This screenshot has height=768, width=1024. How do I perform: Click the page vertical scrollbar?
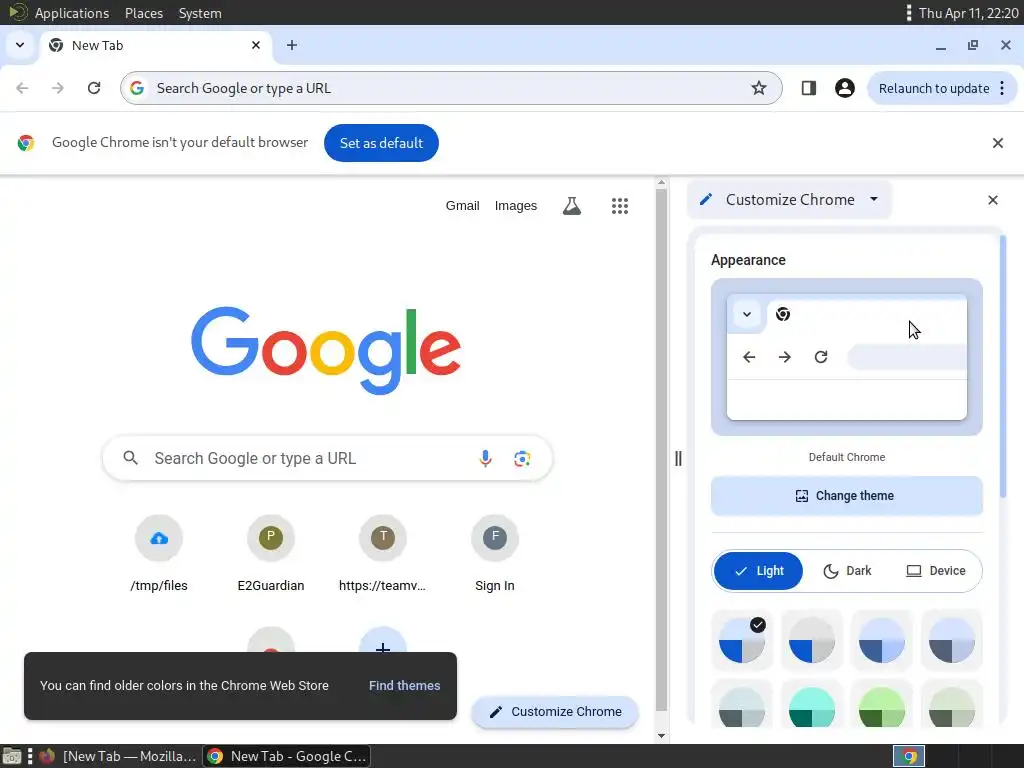point(661,451)
